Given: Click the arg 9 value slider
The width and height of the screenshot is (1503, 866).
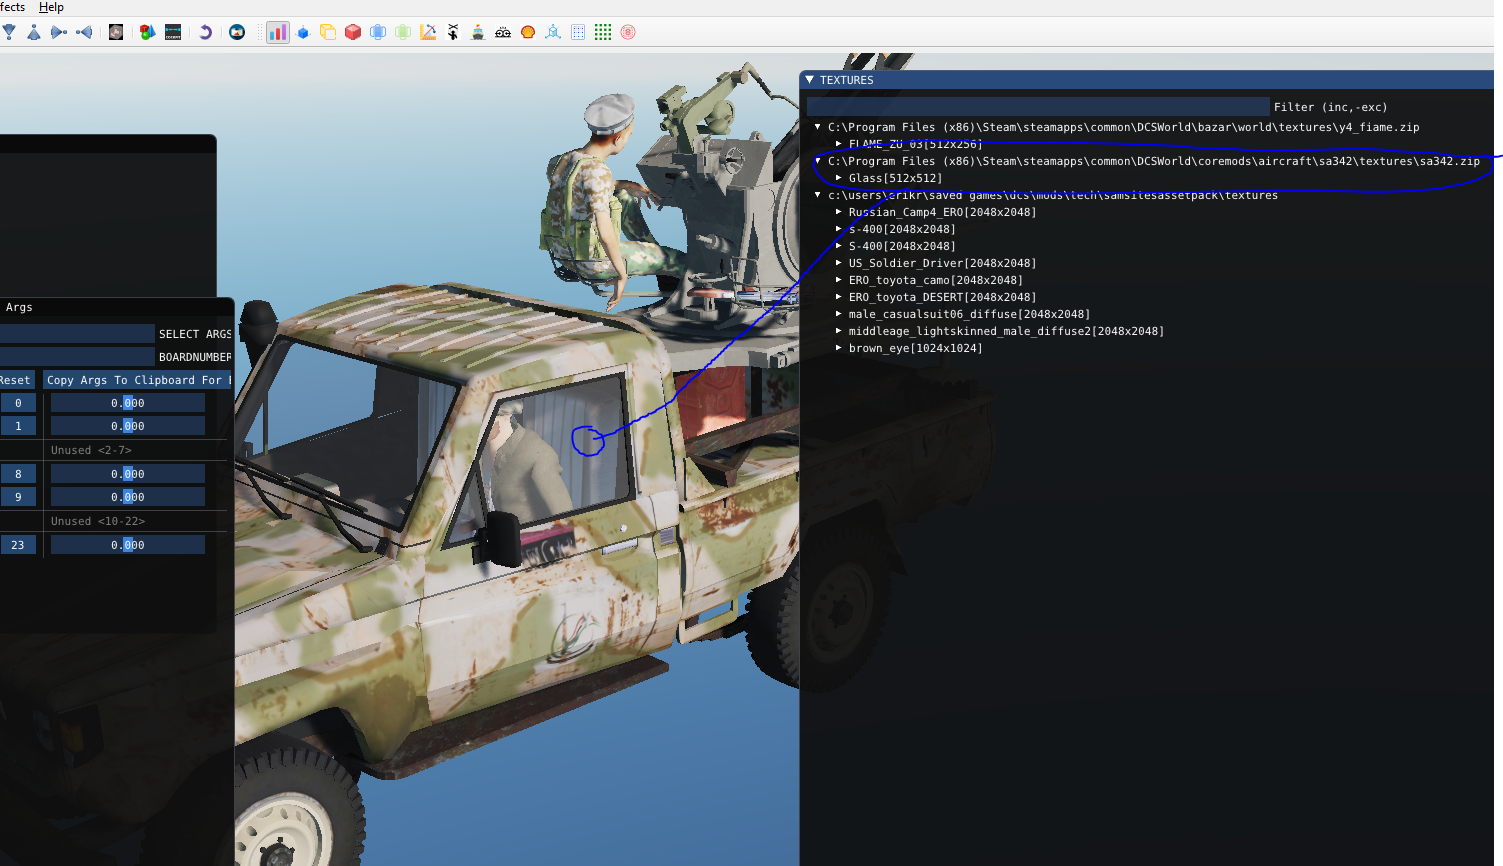Looking at the screenshot, I should pyautogui.click(x=128, y=497).
